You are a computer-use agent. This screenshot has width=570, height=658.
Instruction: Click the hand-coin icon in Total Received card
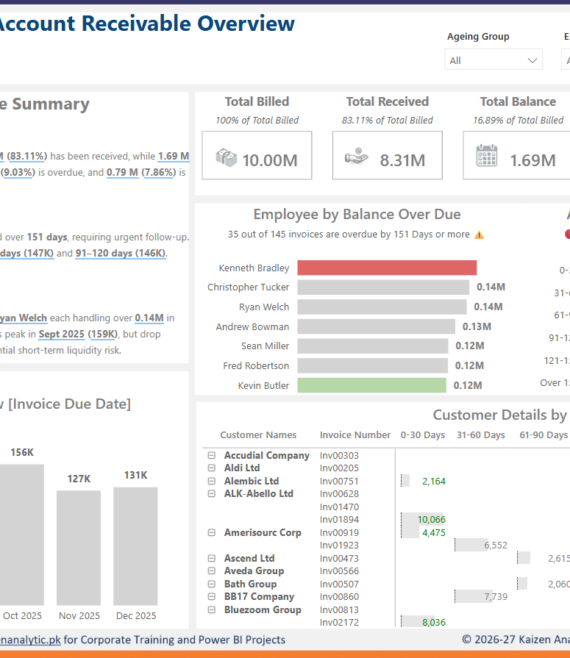356,157
